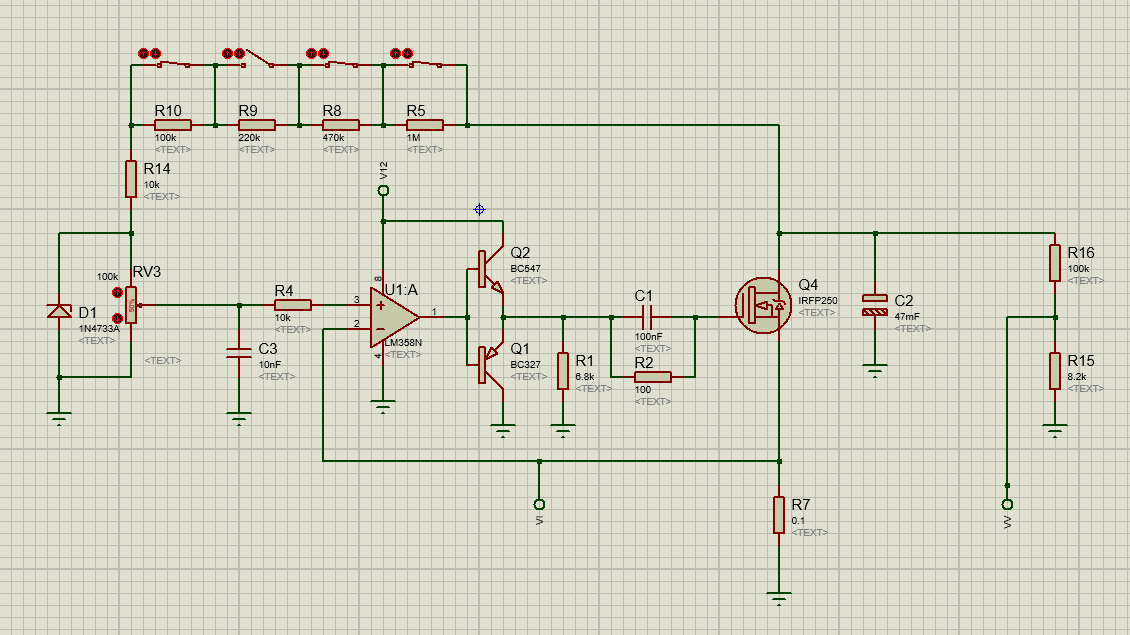
Task: Click the Vi terminal below the op-amp
Action: click(539, 502)
